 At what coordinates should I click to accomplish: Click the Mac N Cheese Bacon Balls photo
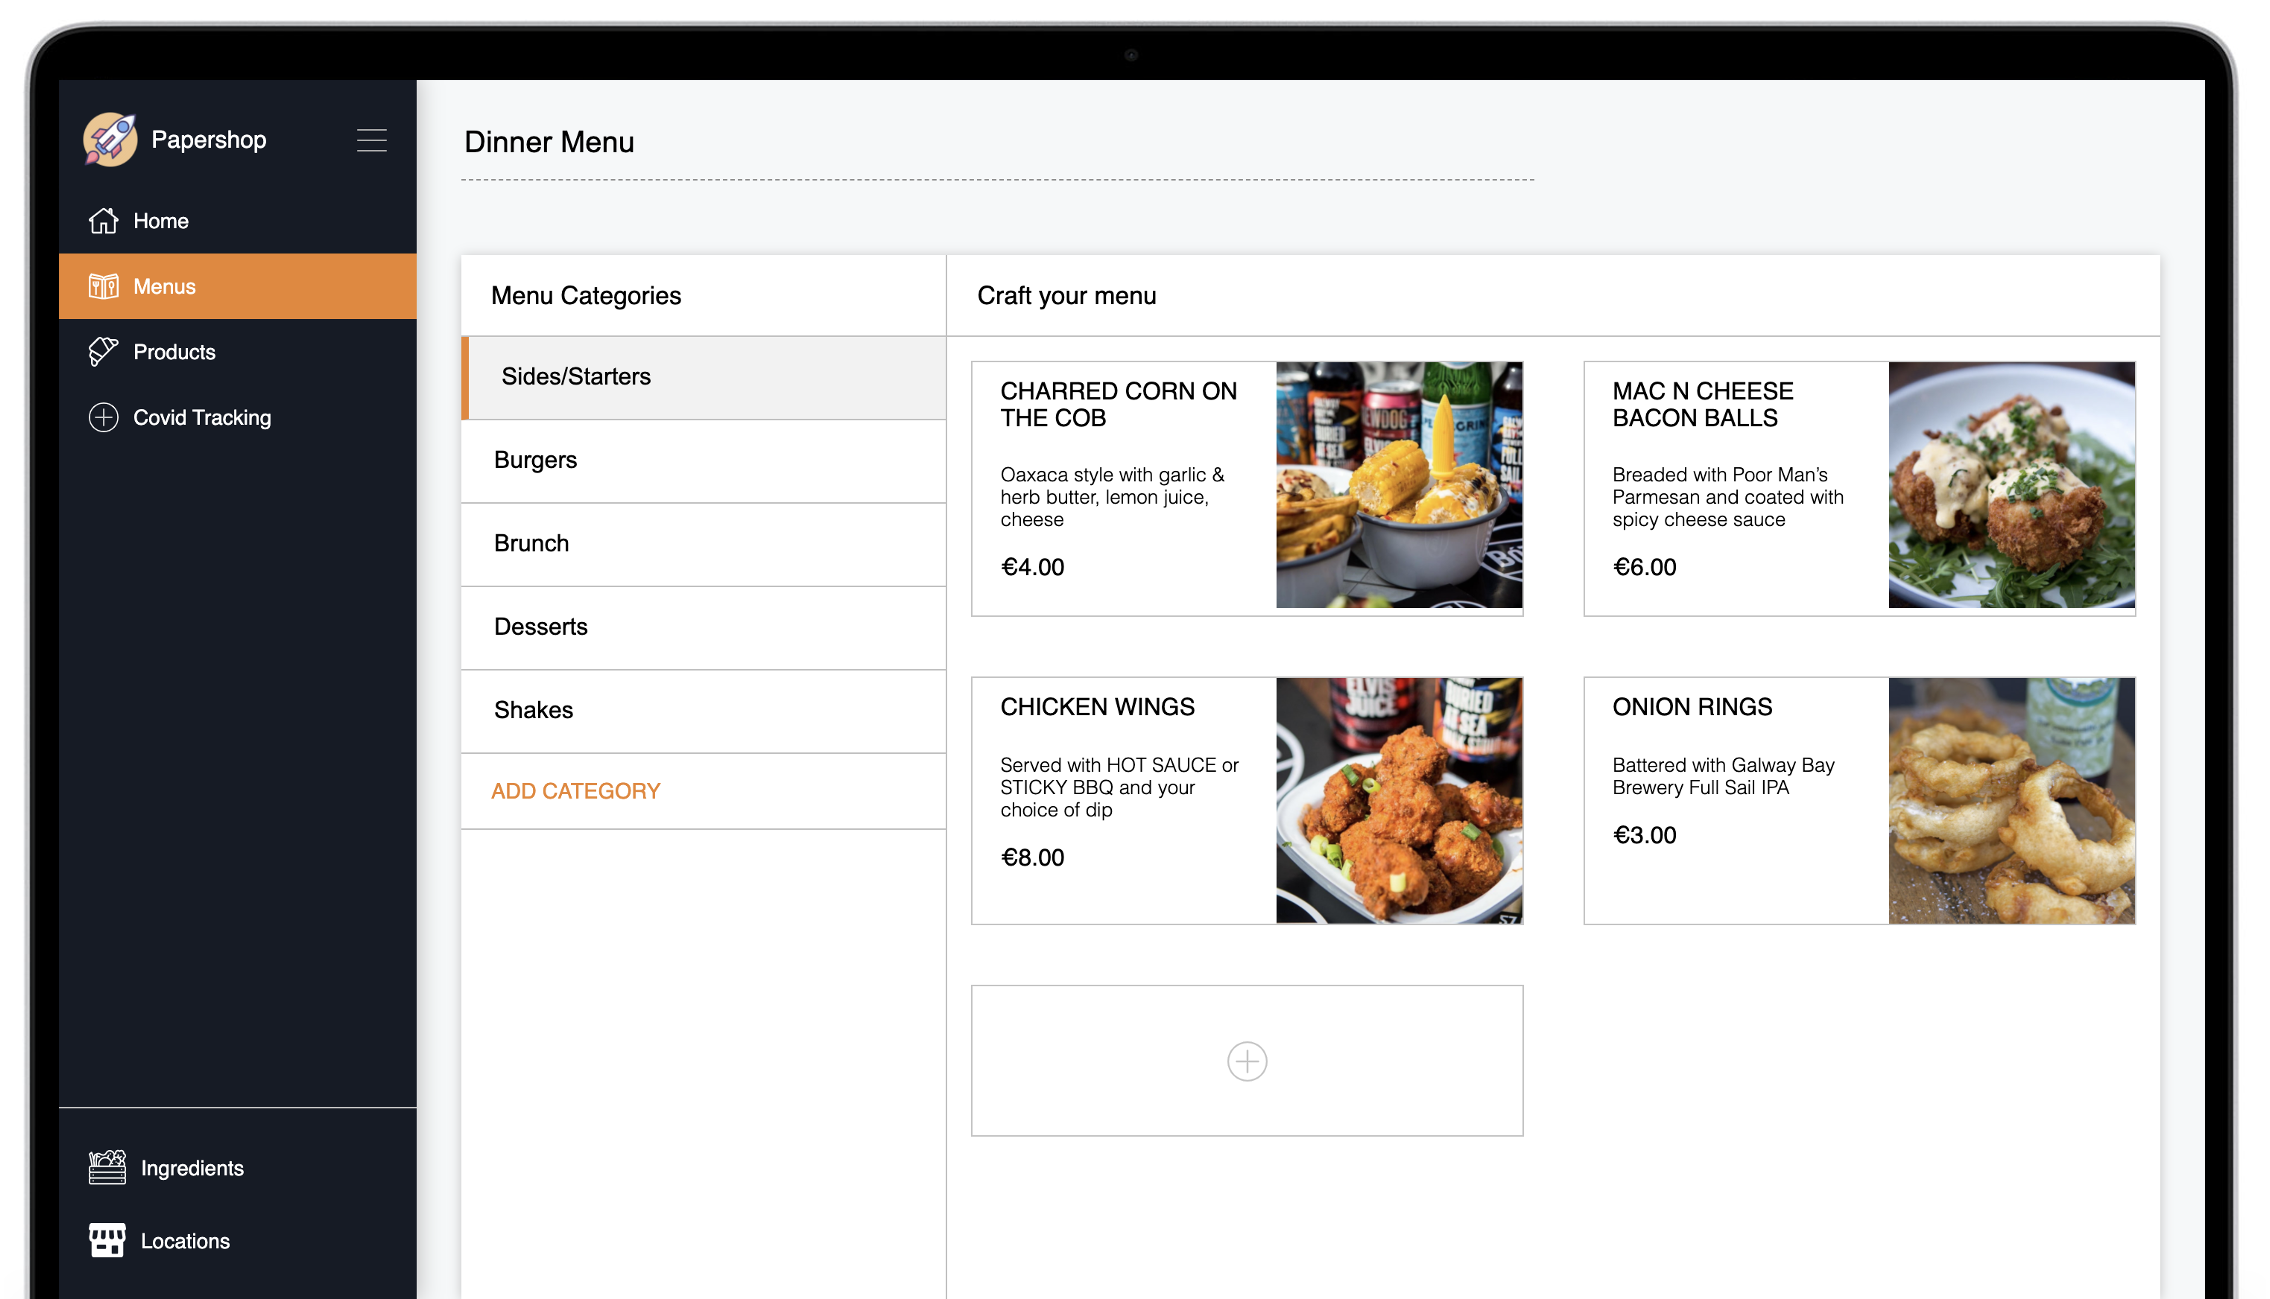(x=2011, y=485)
